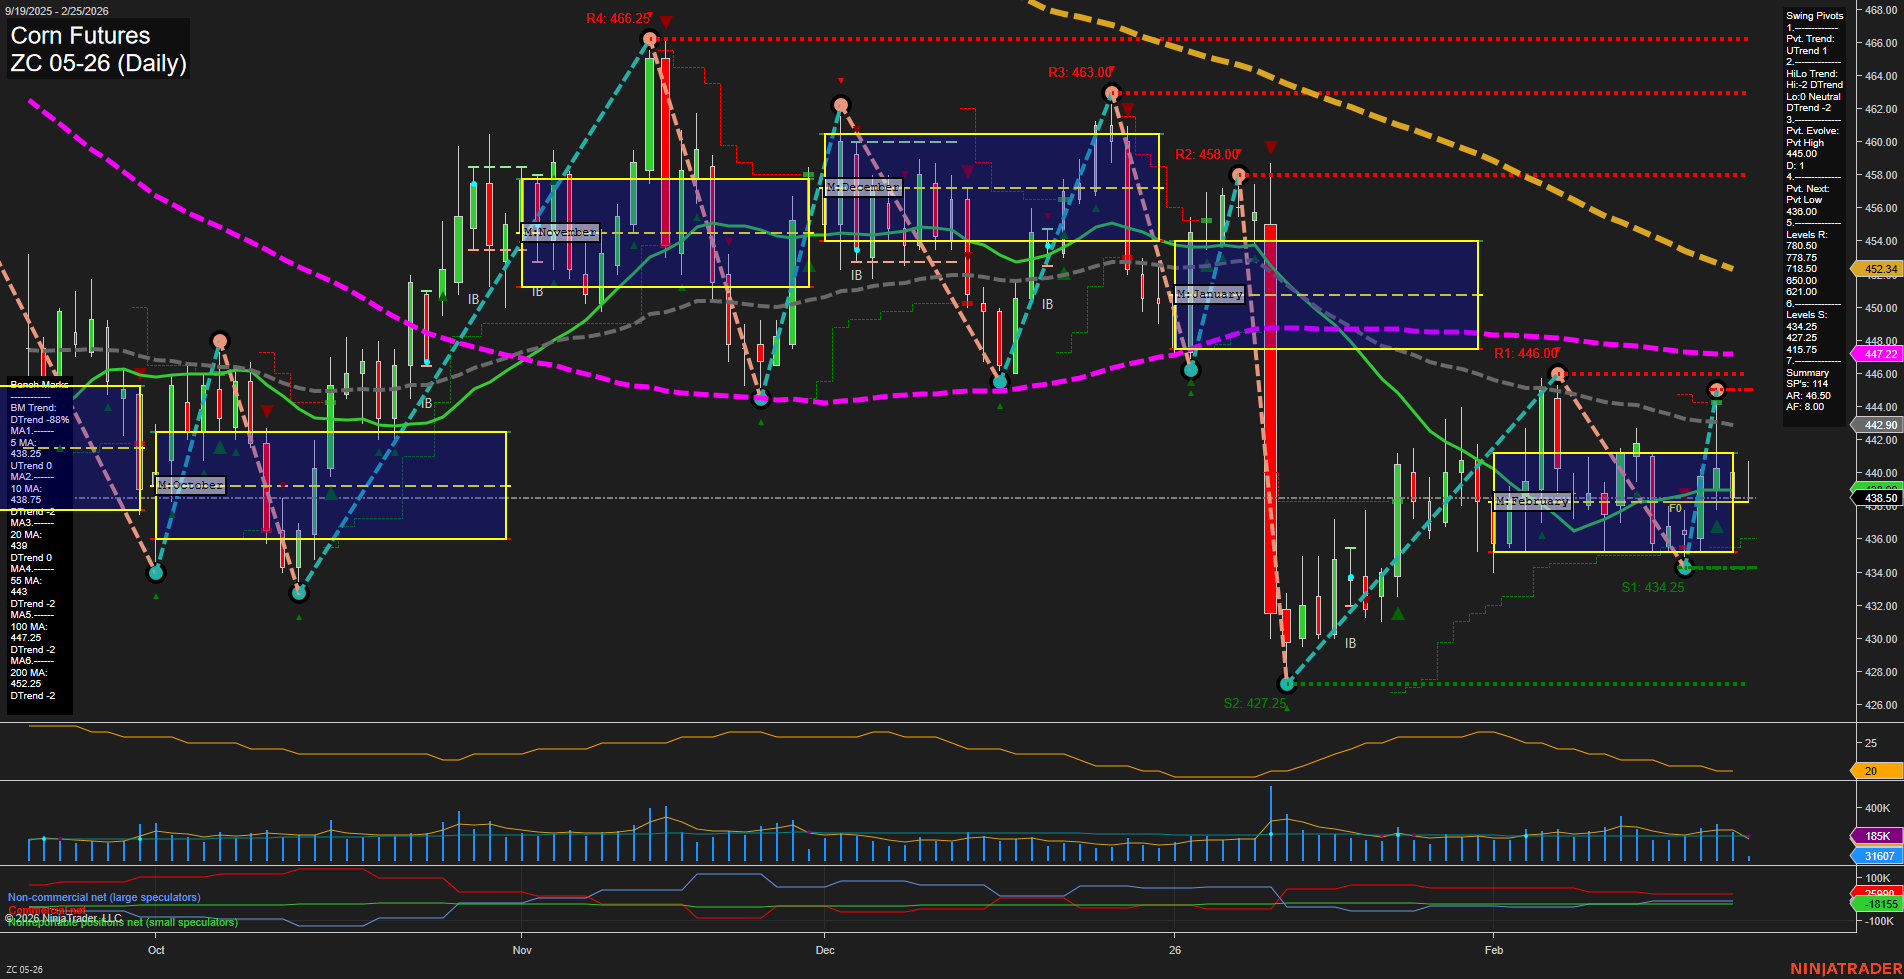The height and width of the screenshot is (979, 1904).
Task: Click the R1: 446.00 level label
Action: 1524,352
